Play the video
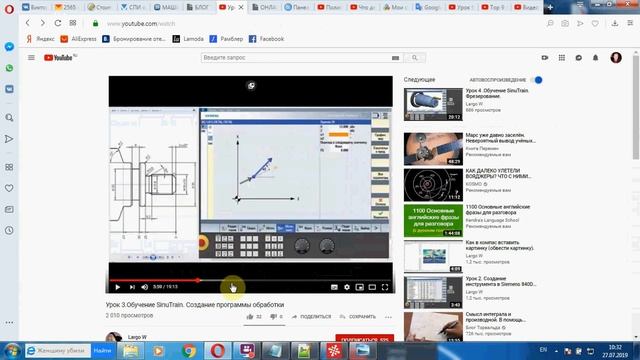The image size is (640, 360). (x=118, y=287)
